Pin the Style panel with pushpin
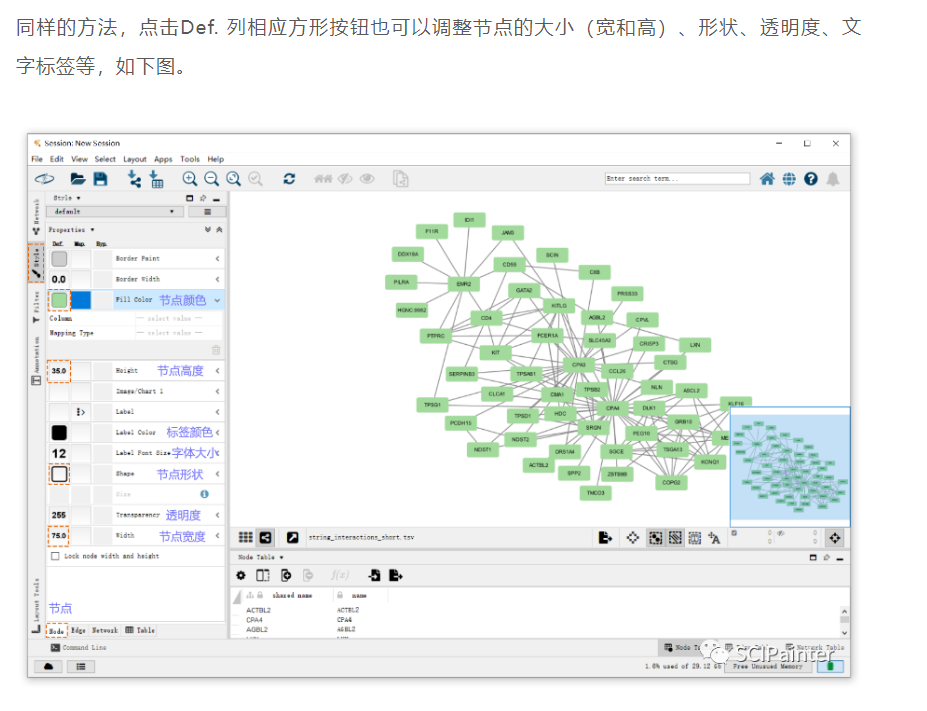Image resolution: width=927 pixels, height=711 pixels. click(203, 198)
